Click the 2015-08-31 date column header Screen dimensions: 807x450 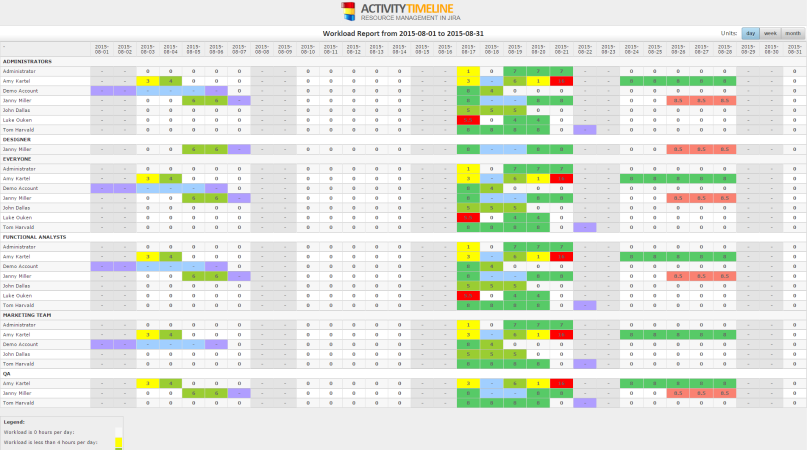(x=794, y=48)
